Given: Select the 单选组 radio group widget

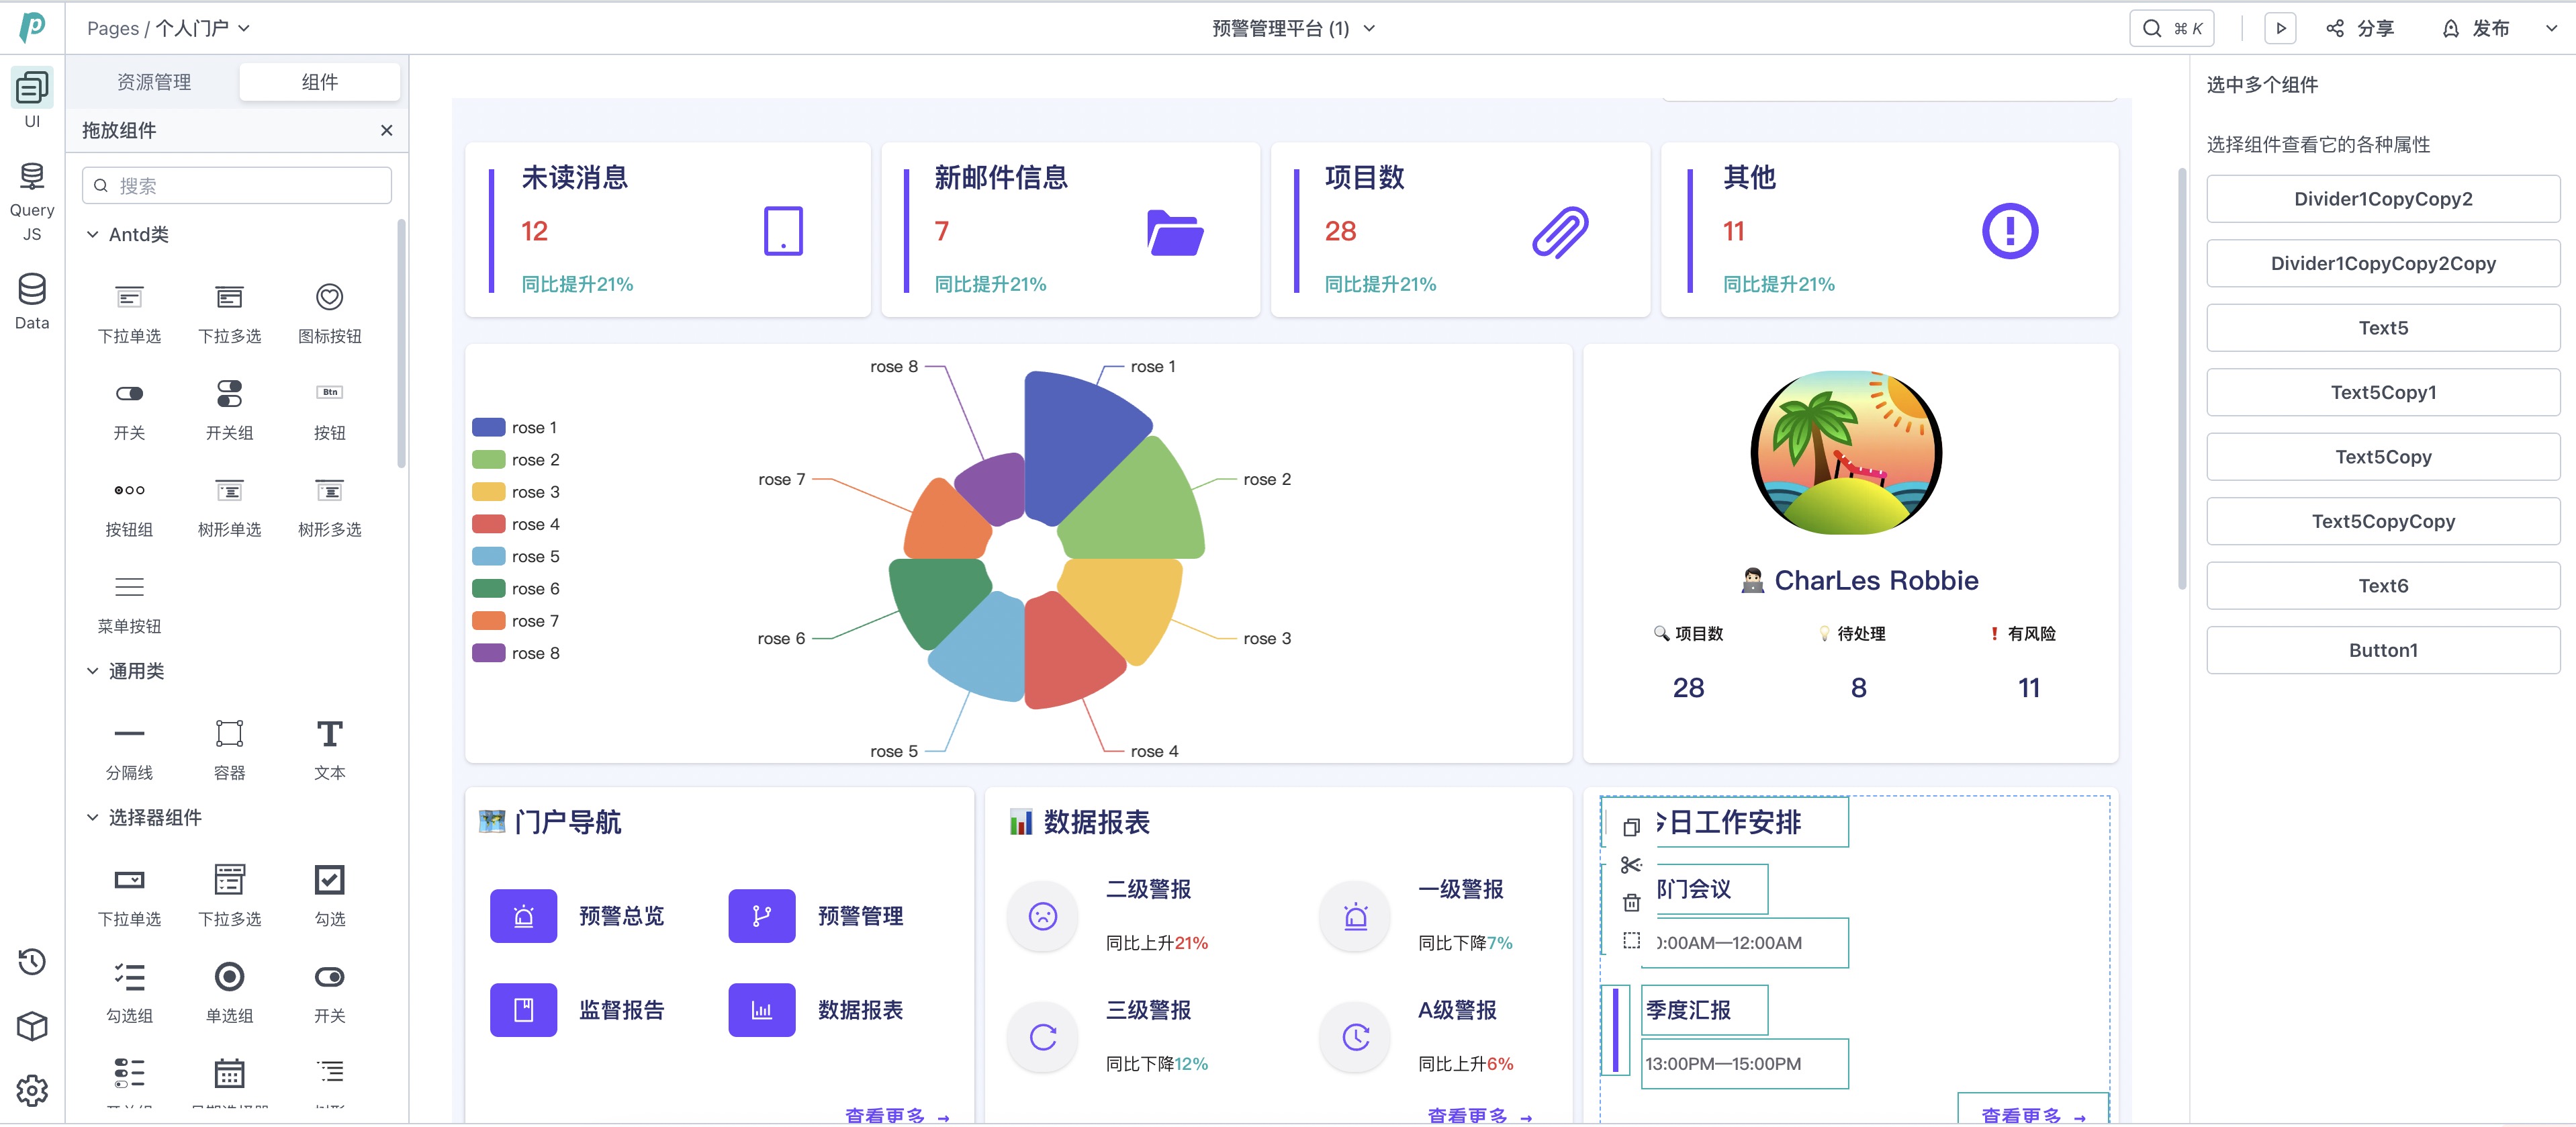Looking at the screenshot, I should (229, 991).
